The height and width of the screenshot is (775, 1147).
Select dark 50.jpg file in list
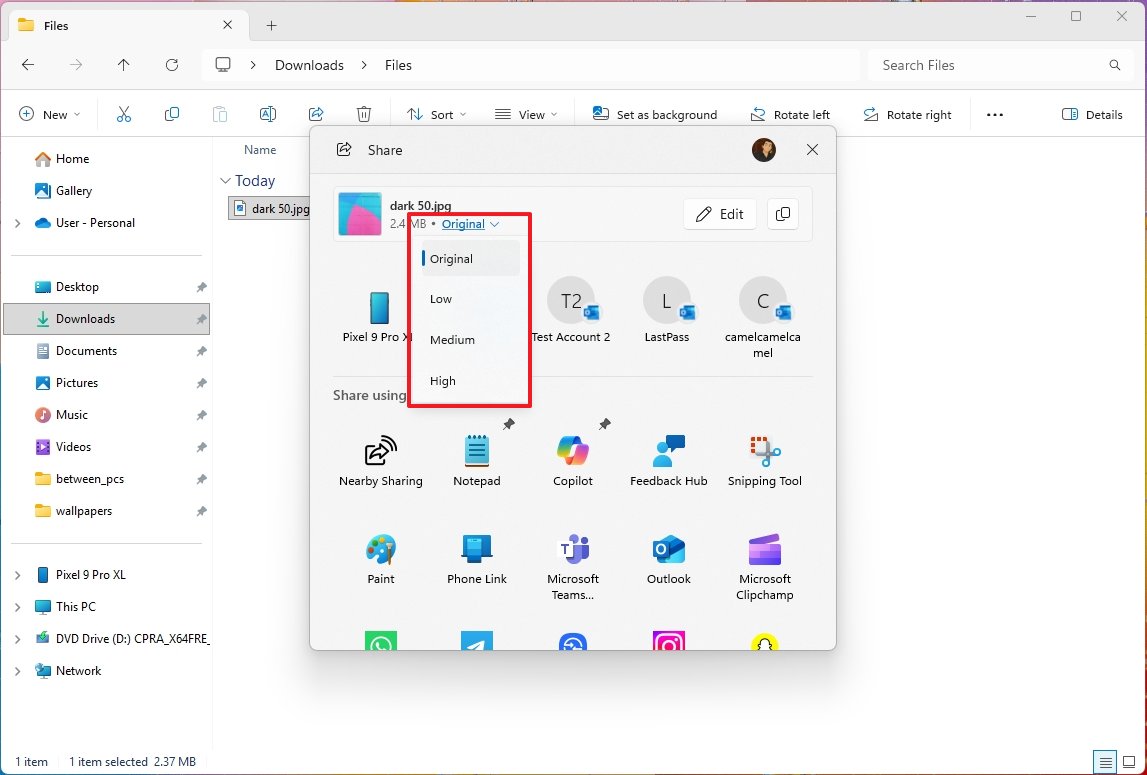[x=270, y=209]
